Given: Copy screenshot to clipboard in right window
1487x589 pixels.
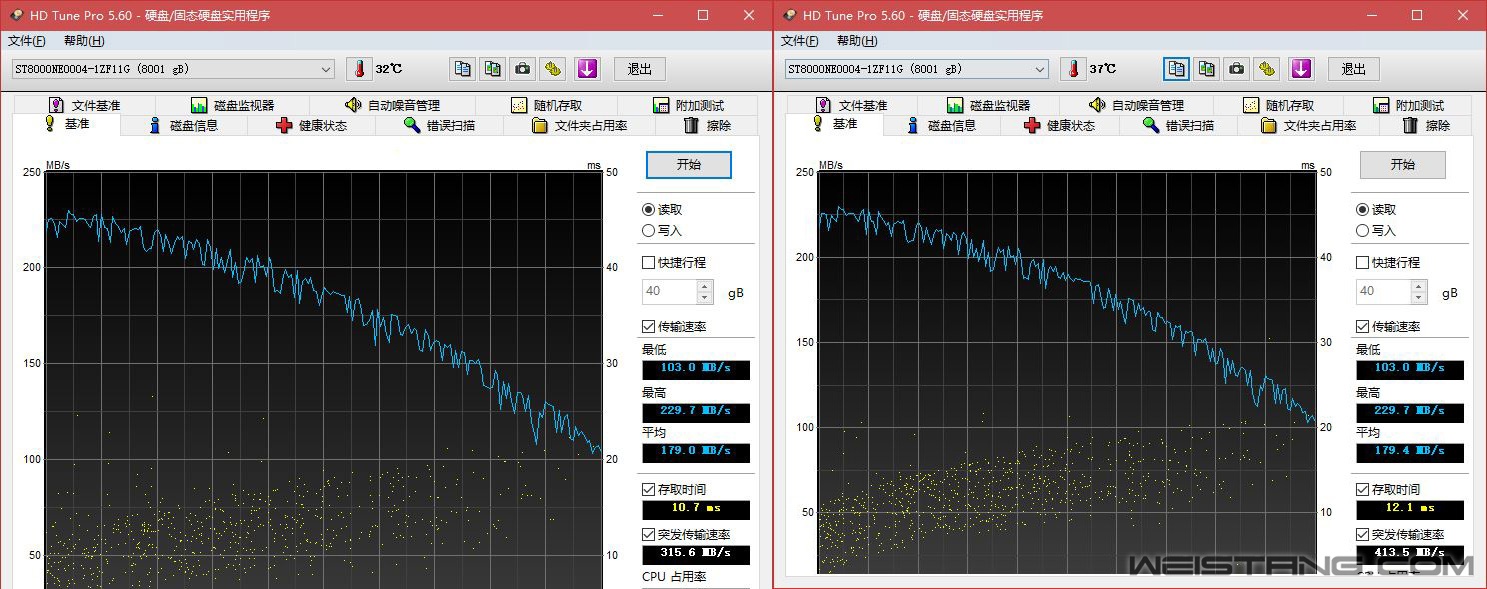Looking at the screenshot, I should 1207,69.
